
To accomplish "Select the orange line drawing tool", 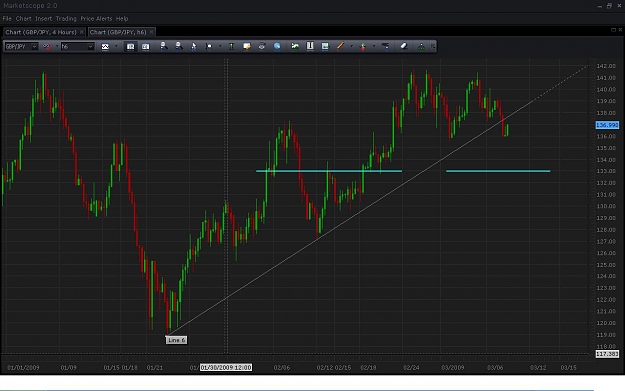I will click(340, 46).
